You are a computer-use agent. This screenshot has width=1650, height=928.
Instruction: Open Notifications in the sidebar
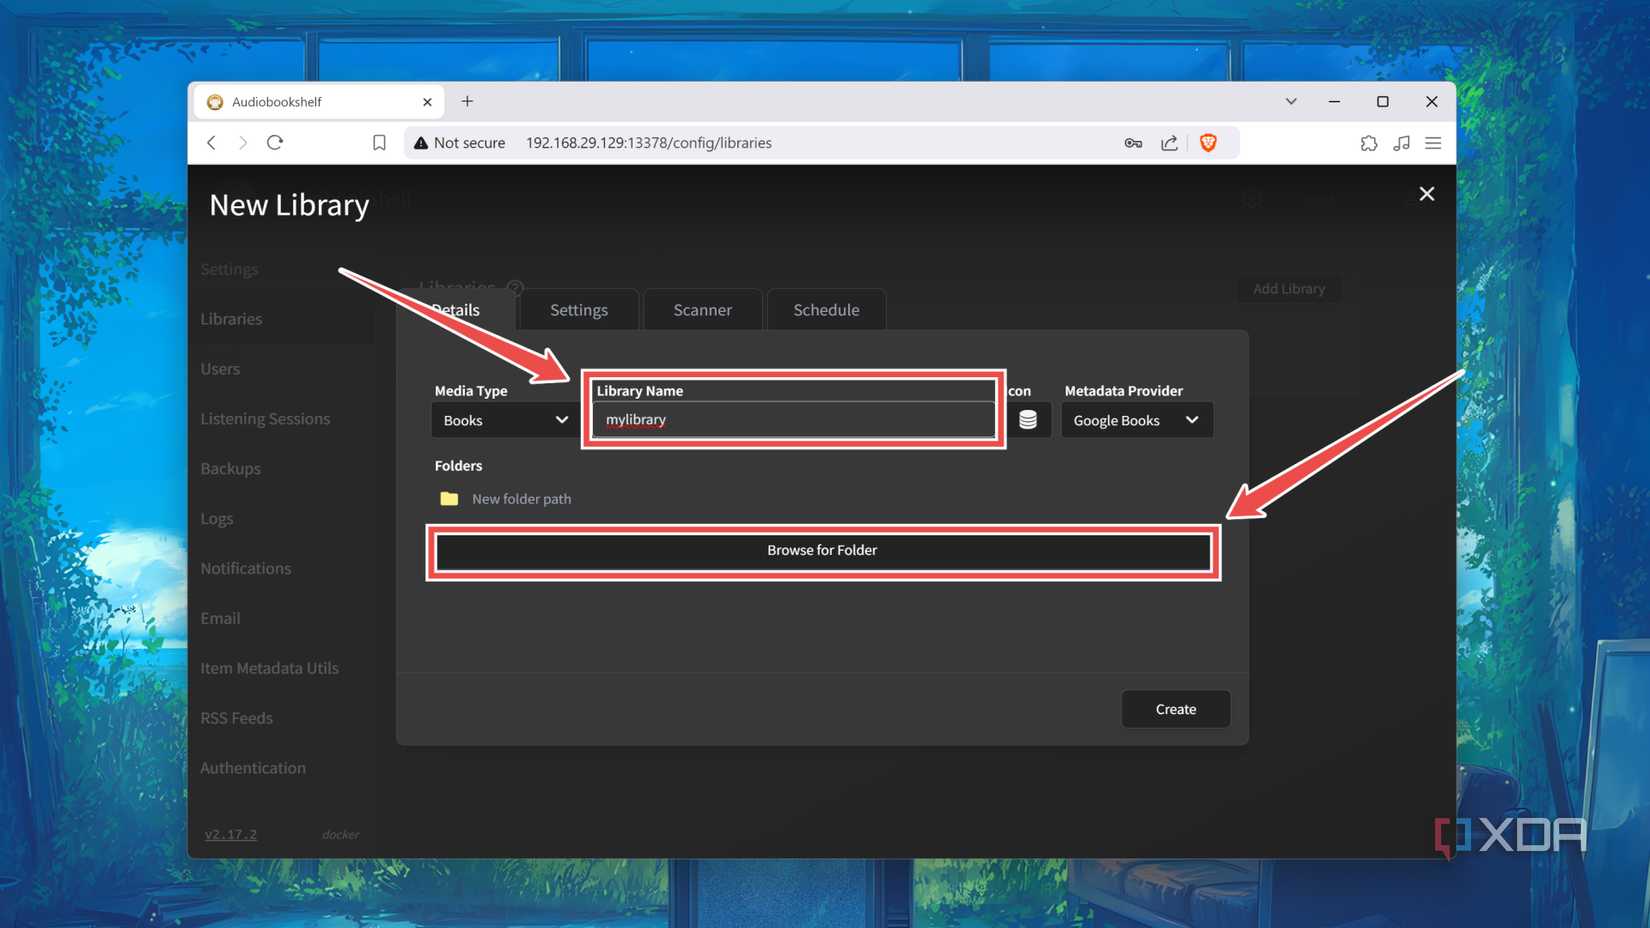pyautogui.click(x=246, y=568)
